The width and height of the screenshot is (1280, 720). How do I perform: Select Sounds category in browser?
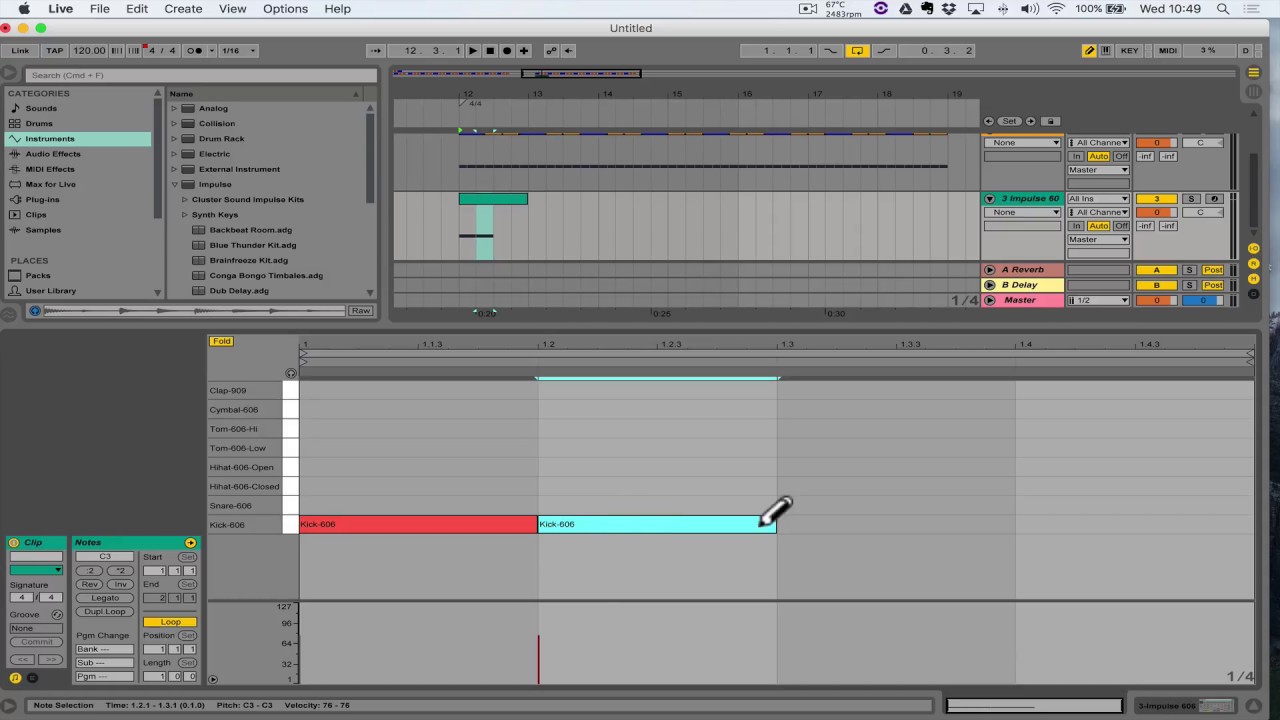(41, 108)
